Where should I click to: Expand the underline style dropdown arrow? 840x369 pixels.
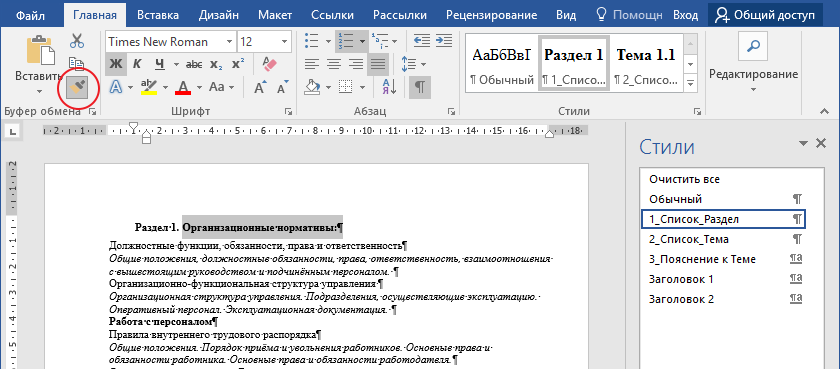point(176,64)
